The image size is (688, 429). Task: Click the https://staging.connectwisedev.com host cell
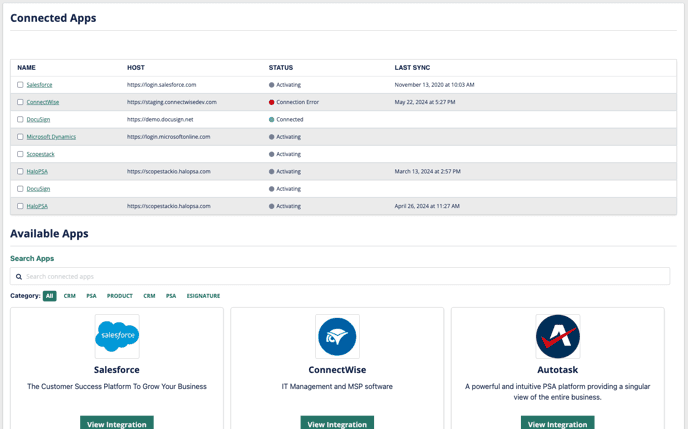pos(172,102)
